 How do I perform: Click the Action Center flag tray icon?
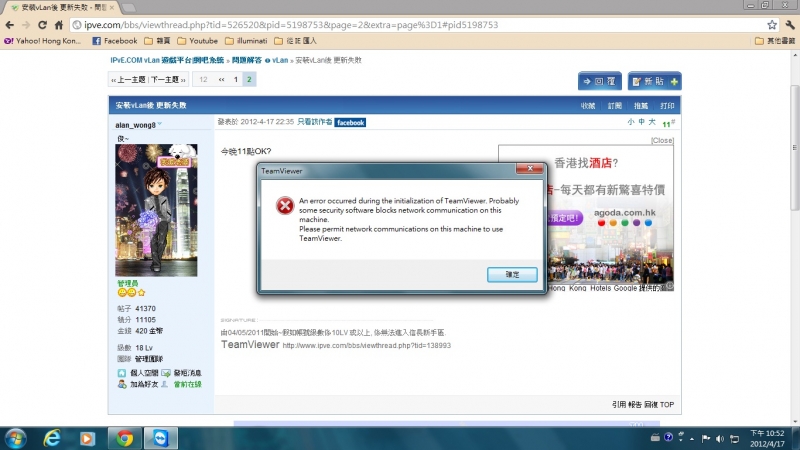tap(706, 438)
